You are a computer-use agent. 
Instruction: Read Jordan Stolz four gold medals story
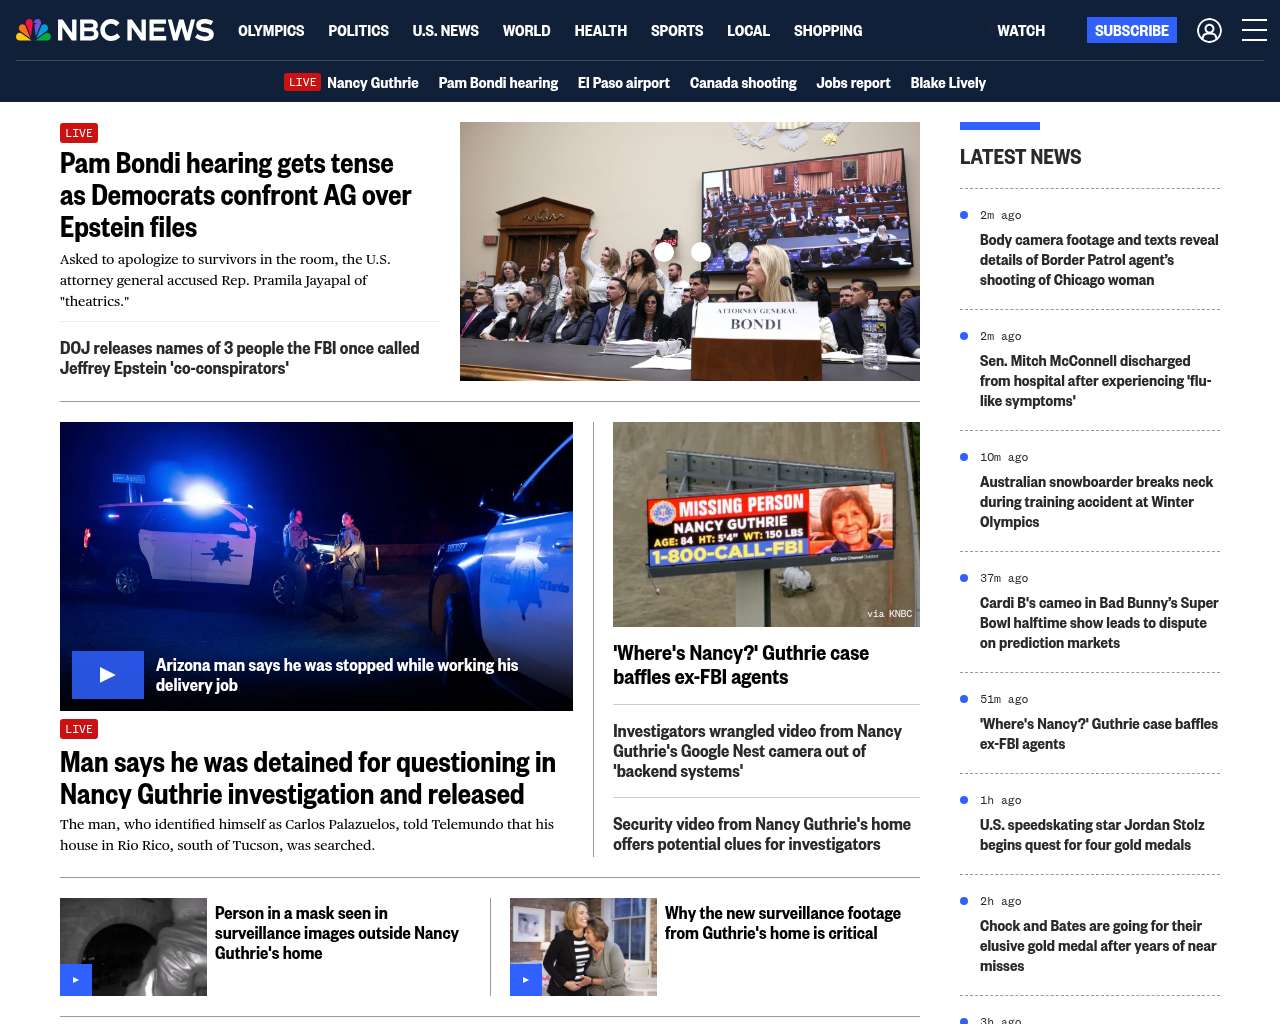pos(1092,835)
